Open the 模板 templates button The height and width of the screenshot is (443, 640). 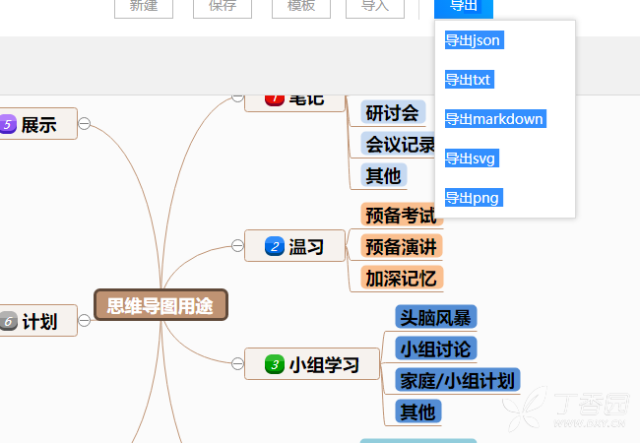click(x=301, y=7)
